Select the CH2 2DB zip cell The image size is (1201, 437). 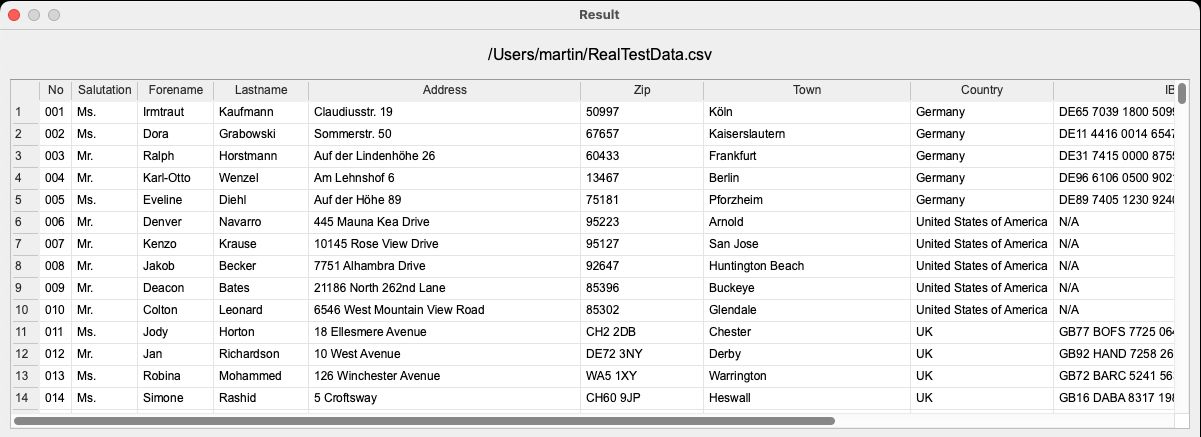pyautogui.click(x=641, y=332)
